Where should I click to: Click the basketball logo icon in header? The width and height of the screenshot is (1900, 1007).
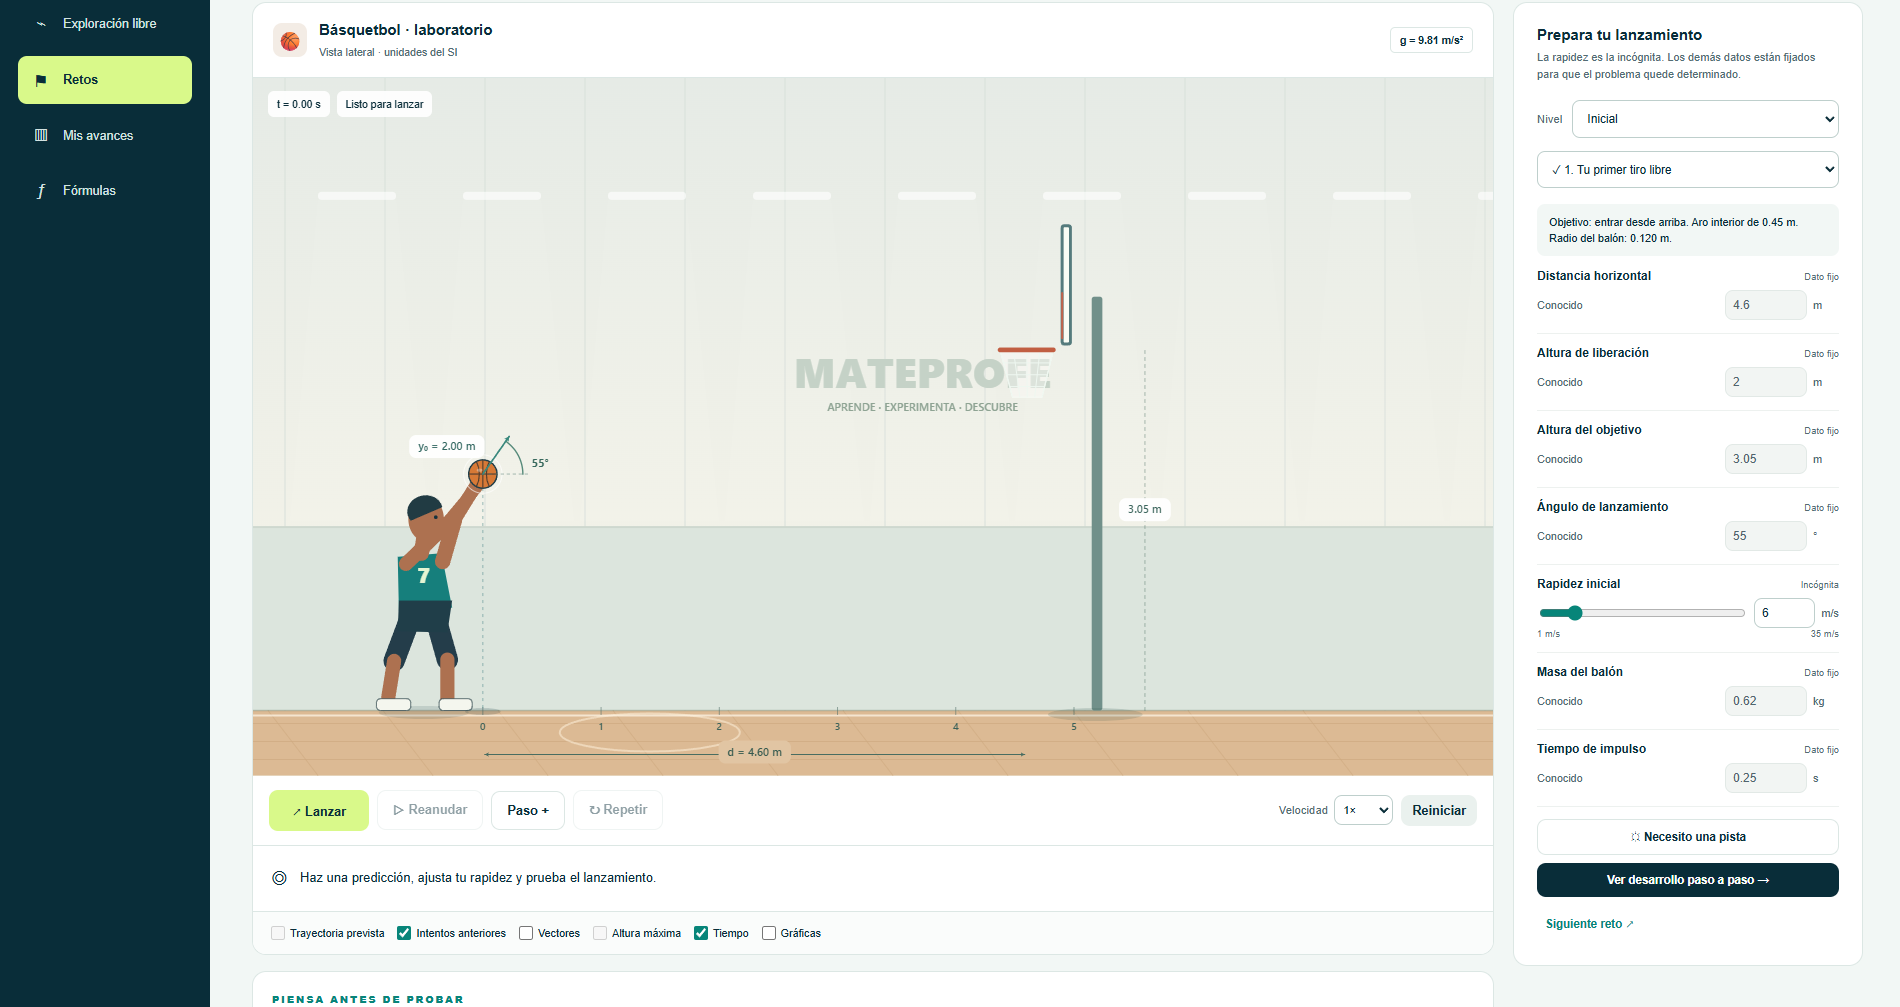coord(290,40)
